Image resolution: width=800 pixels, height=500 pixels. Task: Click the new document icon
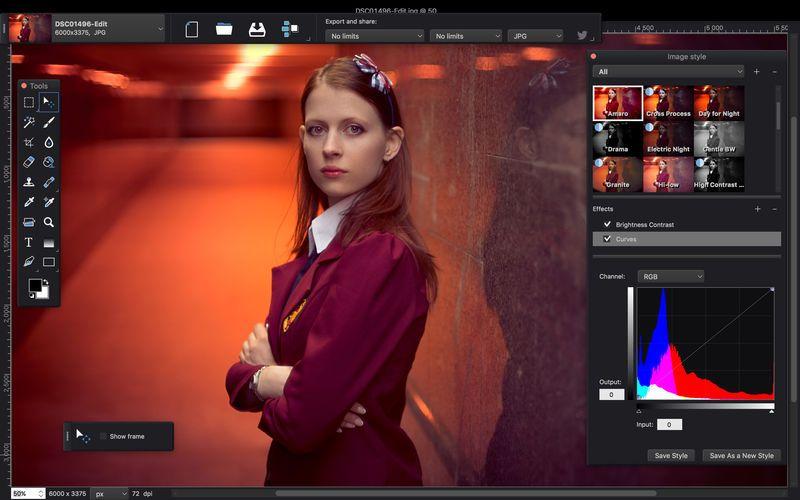click(192, 30)
